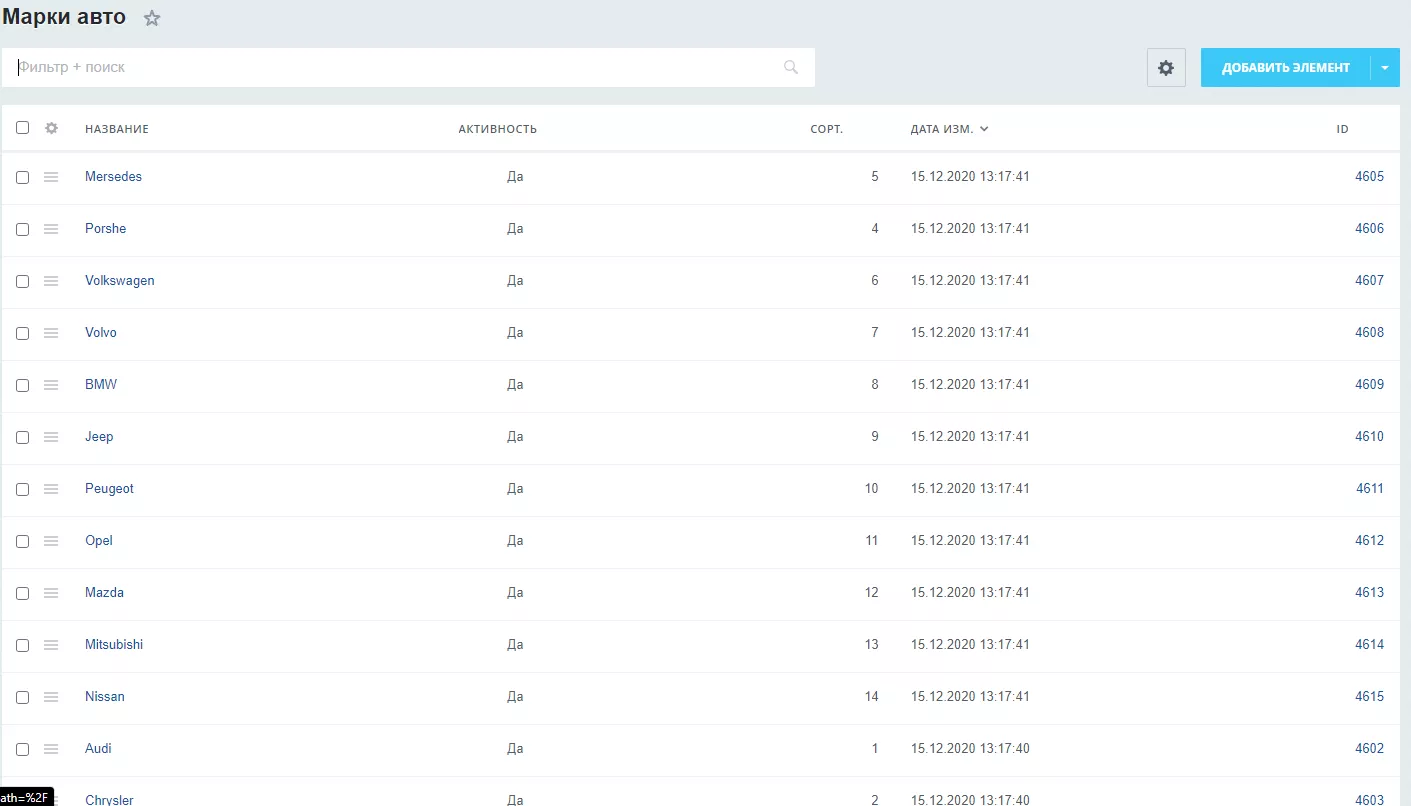Check the Mitsubishi row checkbox

pyautogui.click(x=22, y=645)
